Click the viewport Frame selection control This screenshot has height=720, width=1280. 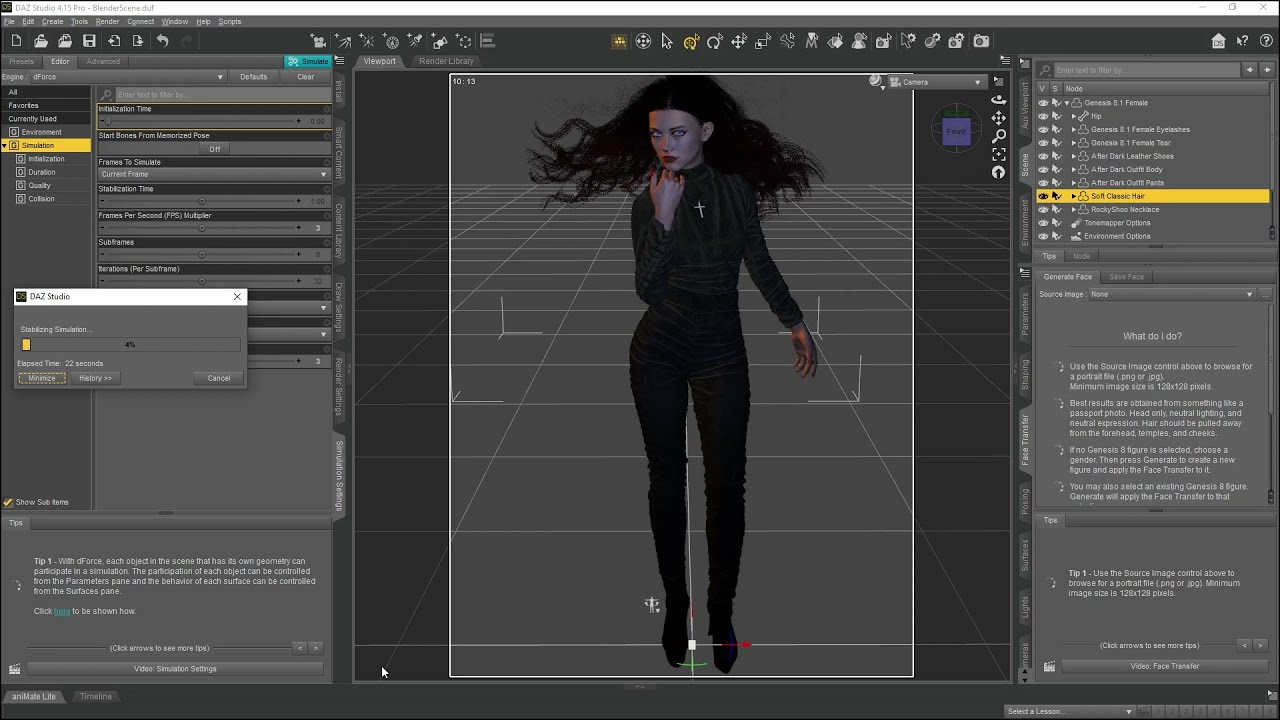click(998, 154)
